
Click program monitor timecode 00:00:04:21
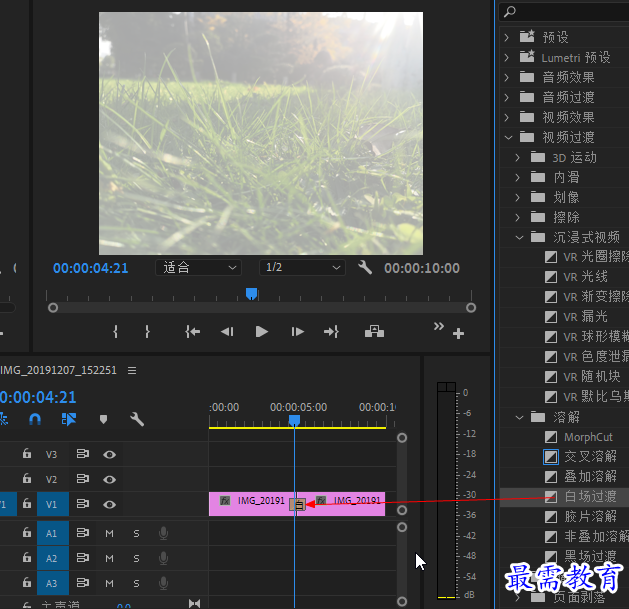point(90,268)
